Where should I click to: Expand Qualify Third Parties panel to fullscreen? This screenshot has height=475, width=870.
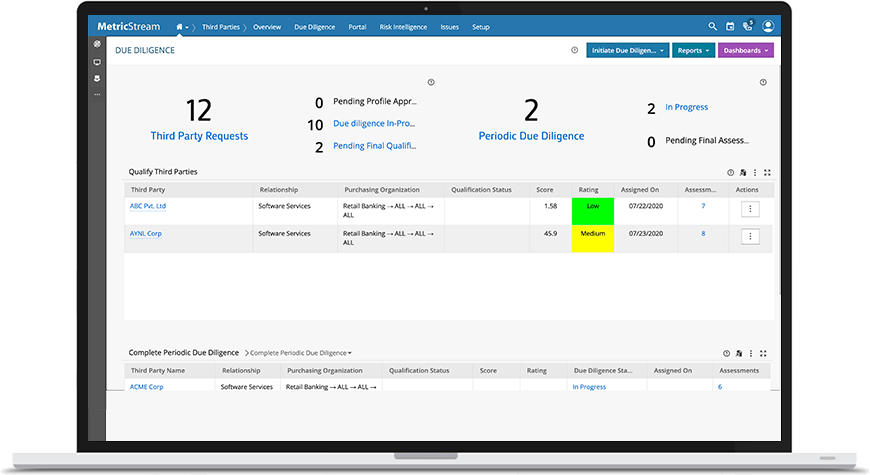[766, 172]
